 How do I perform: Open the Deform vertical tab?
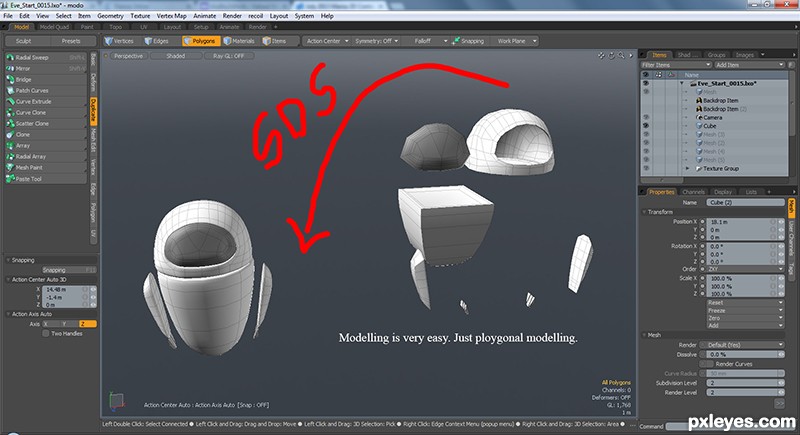[x=93, y=82]
